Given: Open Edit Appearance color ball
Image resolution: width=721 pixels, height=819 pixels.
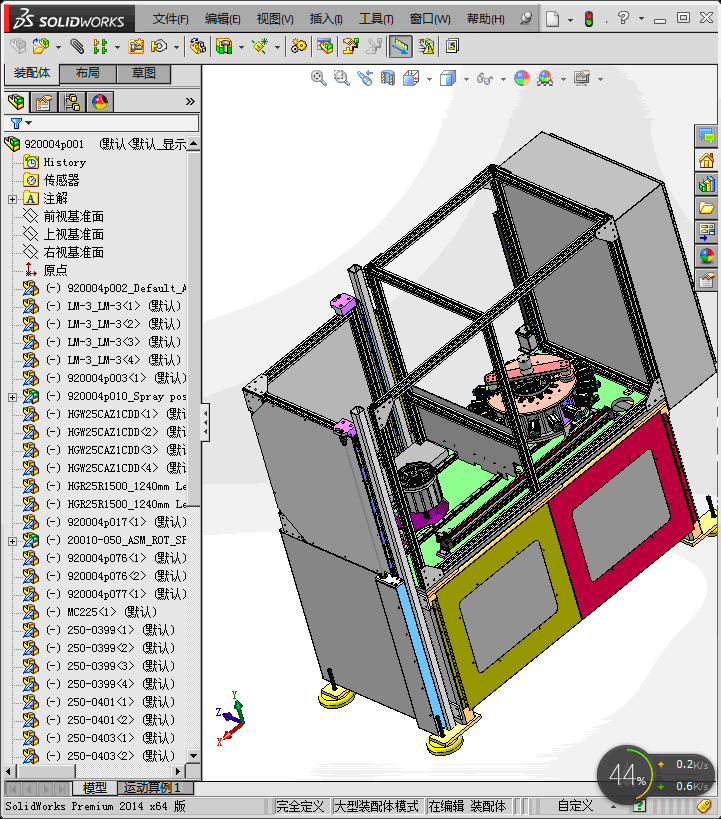Looking at the screenshot, I should tap(522, 78).
